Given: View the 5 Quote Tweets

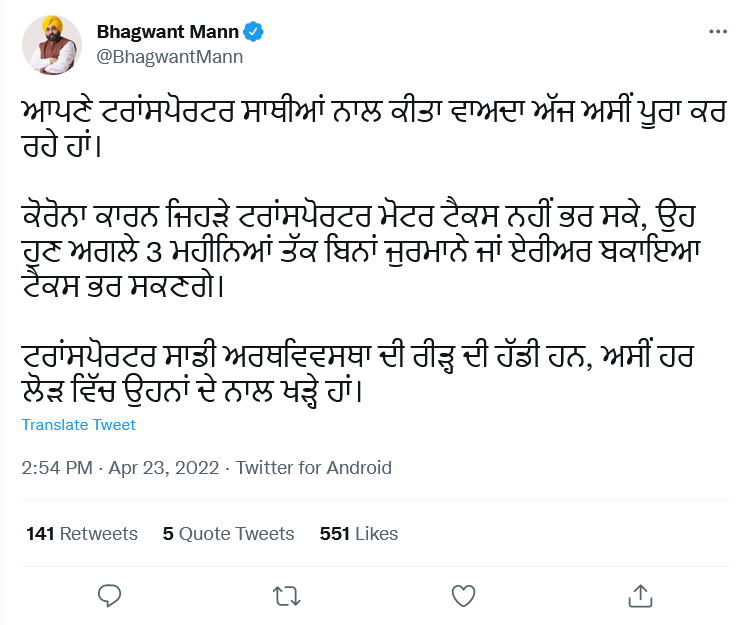Looking at the screenshot, I should (229, 534).
